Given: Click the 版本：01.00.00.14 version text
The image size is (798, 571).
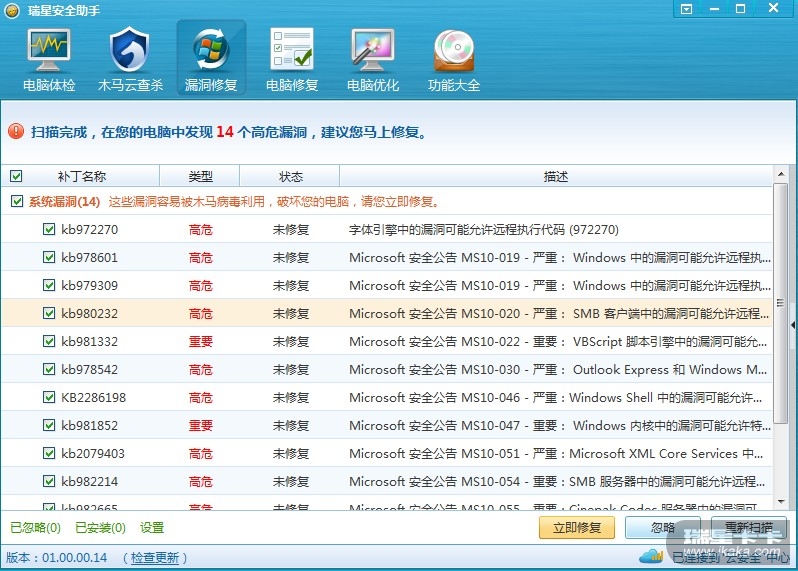Looking at the screenshot, I should [x=56, y=558].
